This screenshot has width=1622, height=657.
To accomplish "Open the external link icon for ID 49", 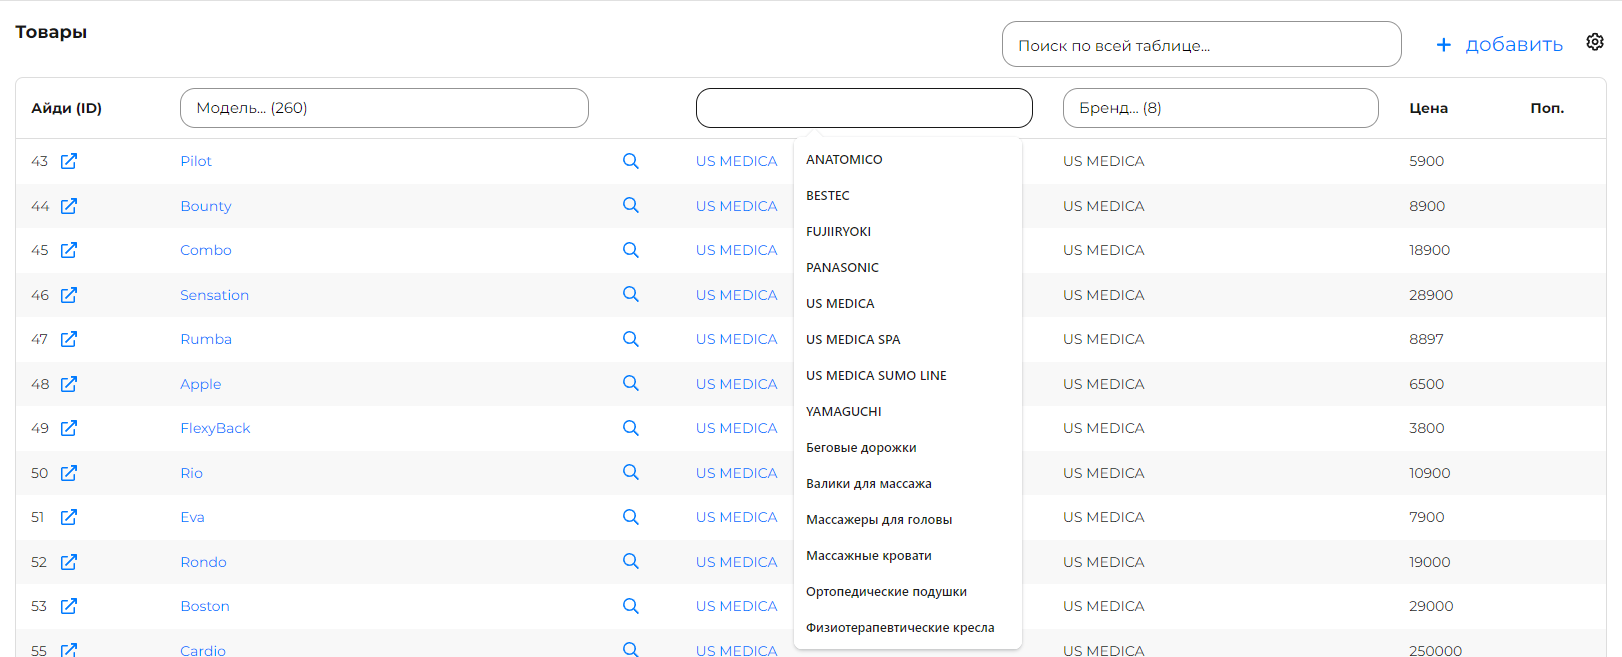I will (69, 428).
